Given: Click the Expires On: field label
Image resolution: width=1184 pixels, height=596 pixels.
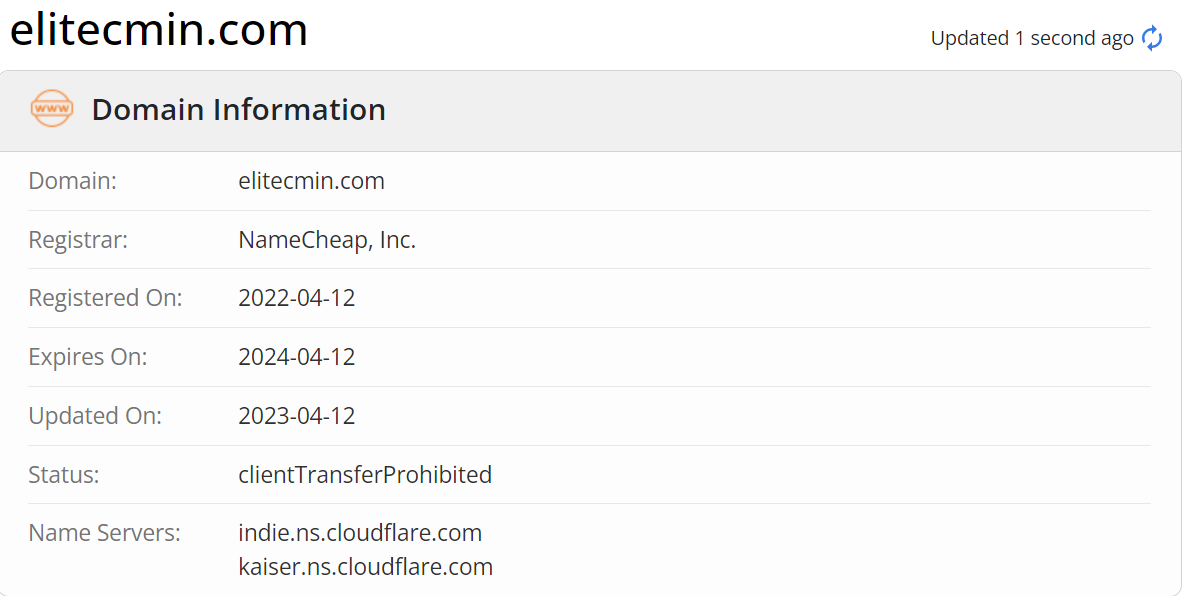Looking at the screenshot, I should pos(88,357).
